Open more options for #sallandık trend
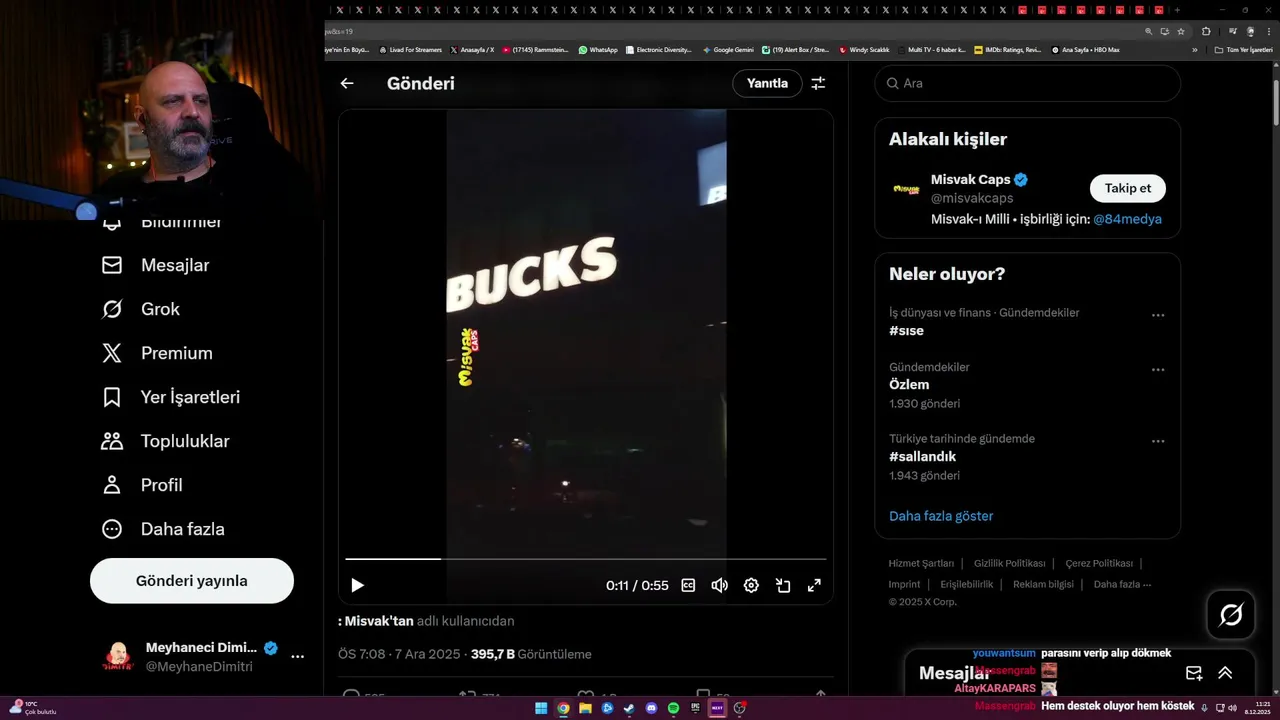The width and height of the screenshot is (1280, 720). click(1158, 441)
